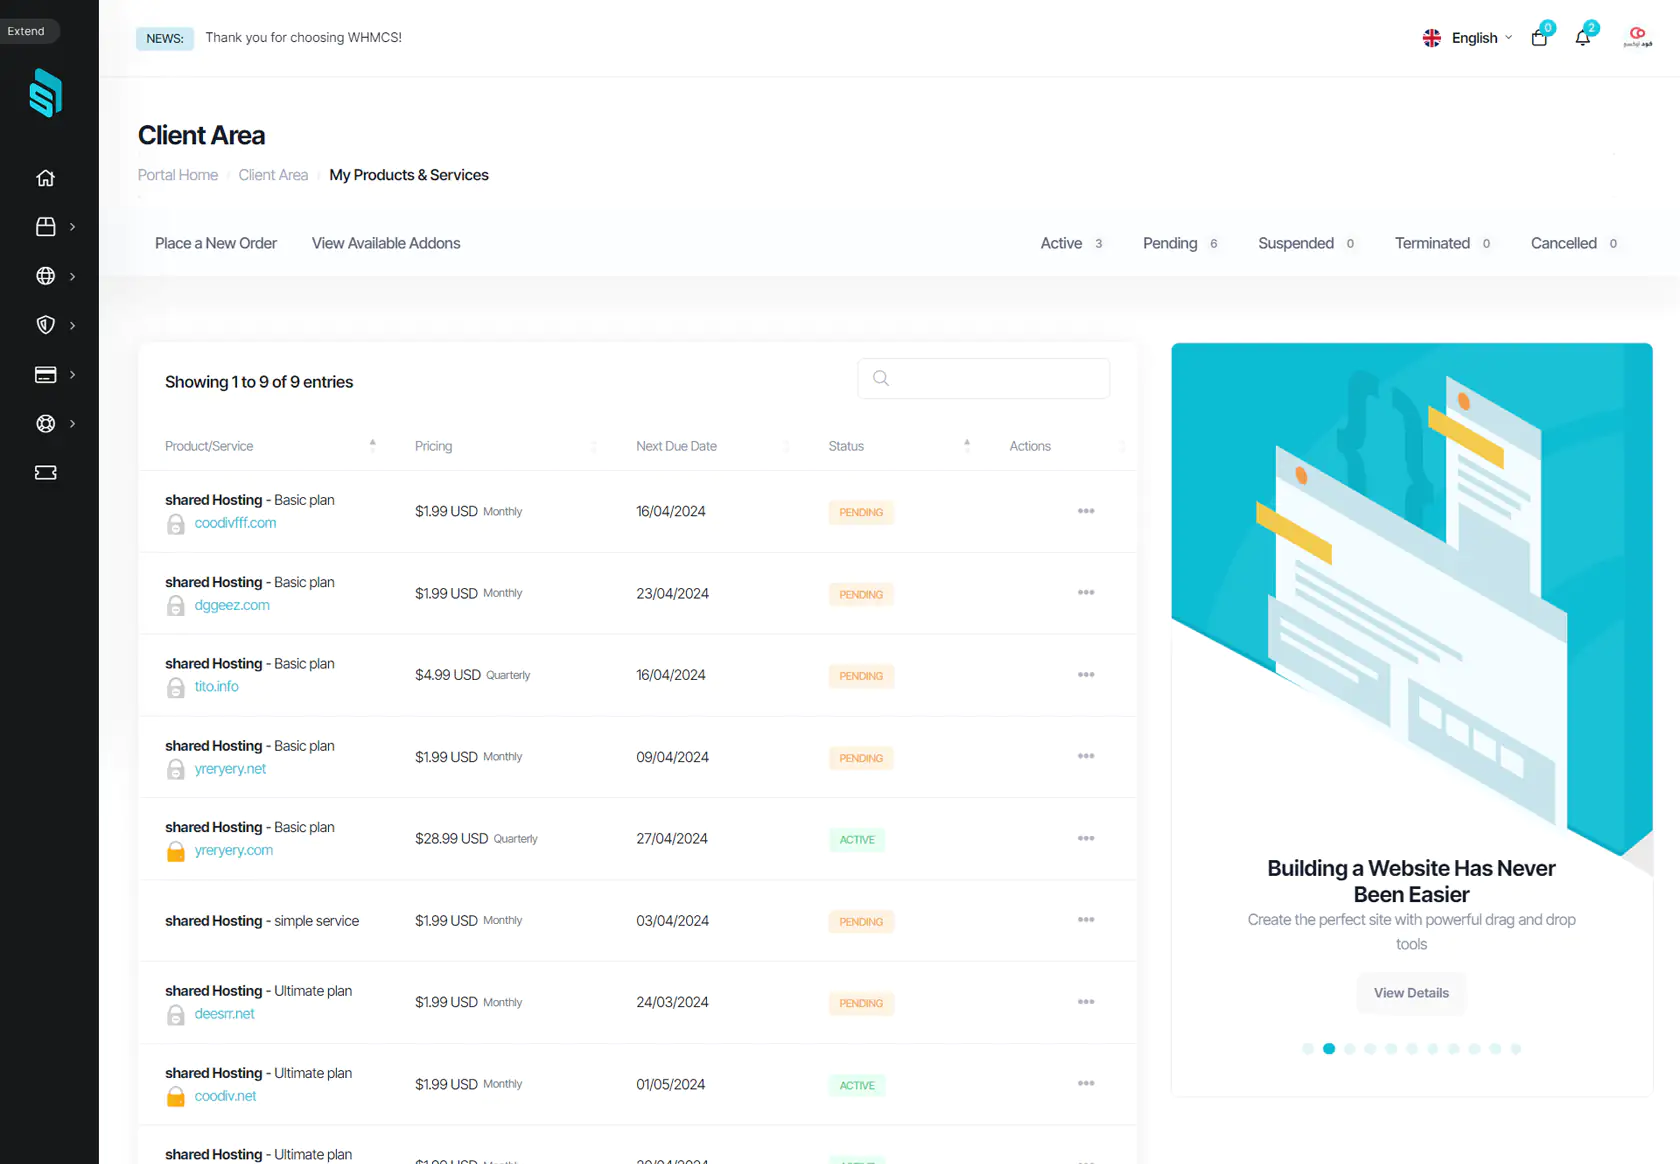Click the actions dots for tito.info
1680x1164 pixels.
pos(1086,675)
